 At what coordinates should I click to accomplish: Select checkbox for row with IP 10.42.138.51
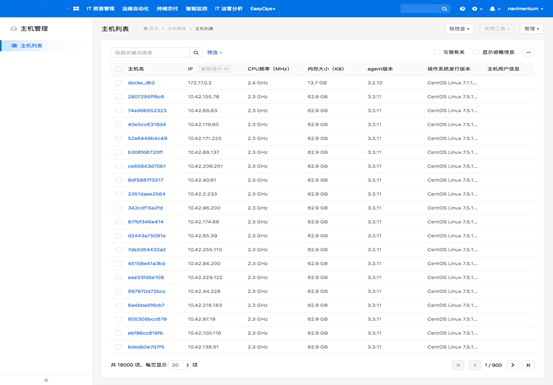119,347
